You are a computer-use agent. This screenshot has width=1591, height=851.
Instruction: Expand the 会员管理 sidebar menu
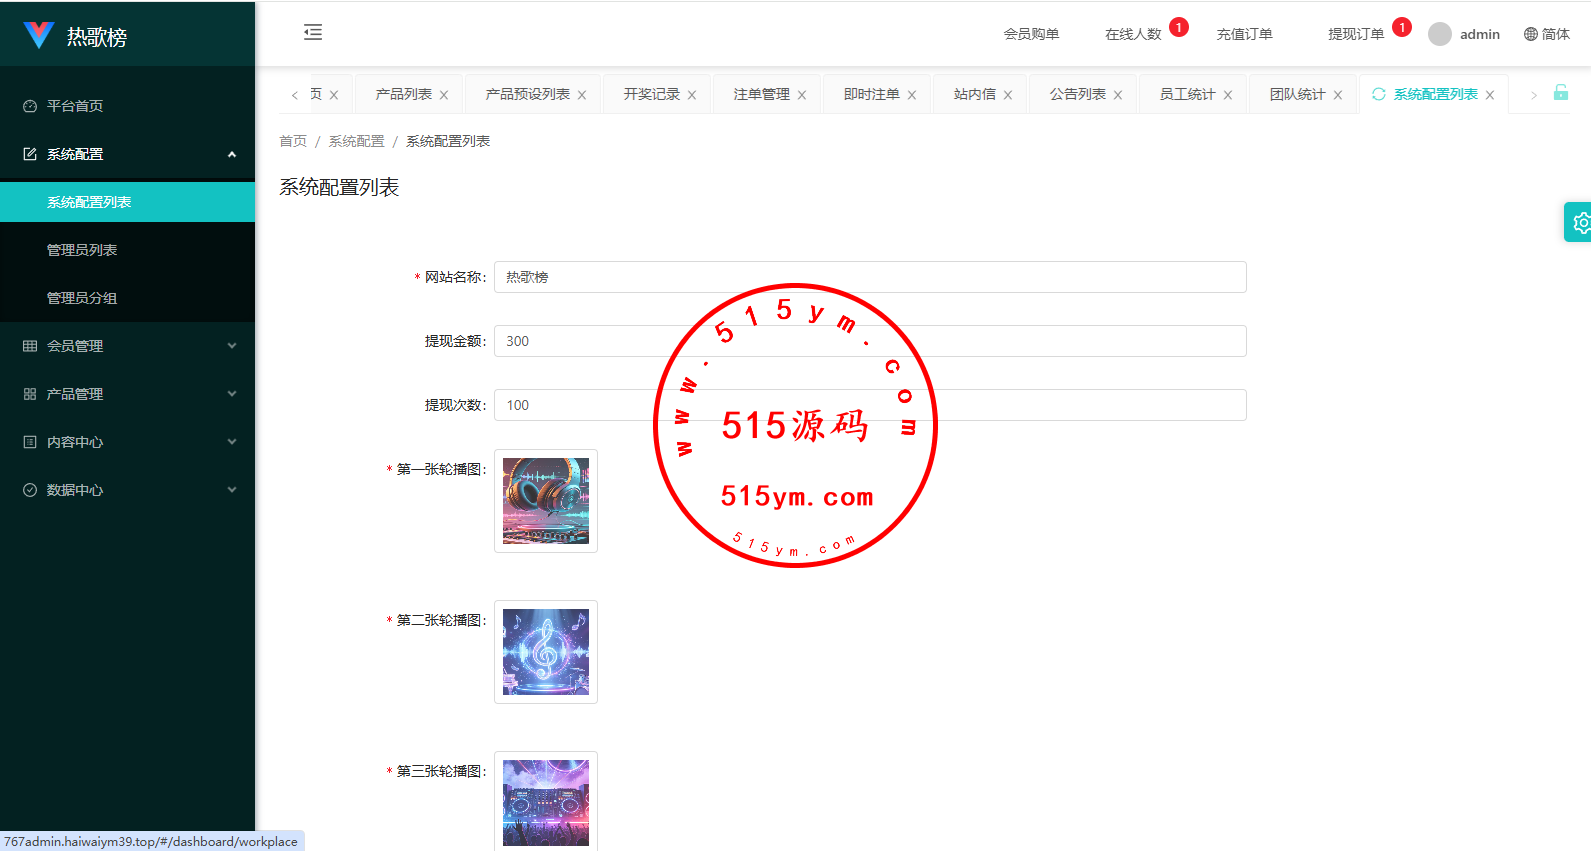(127, 346)
